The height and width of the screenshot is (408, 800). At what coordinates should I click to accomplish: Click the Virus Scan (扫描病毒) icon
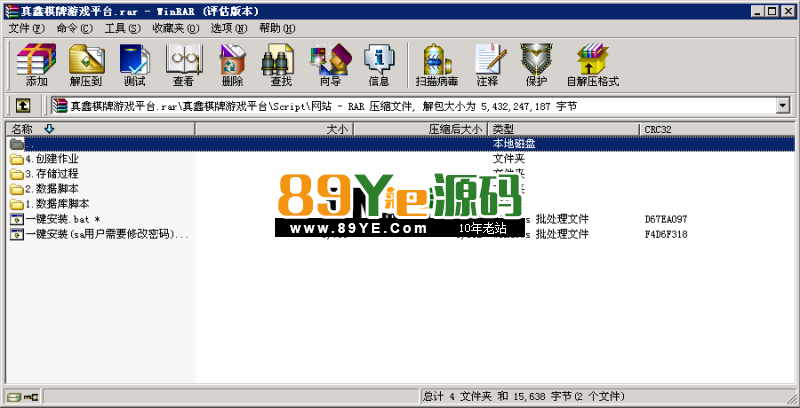[x=437, y=65]
